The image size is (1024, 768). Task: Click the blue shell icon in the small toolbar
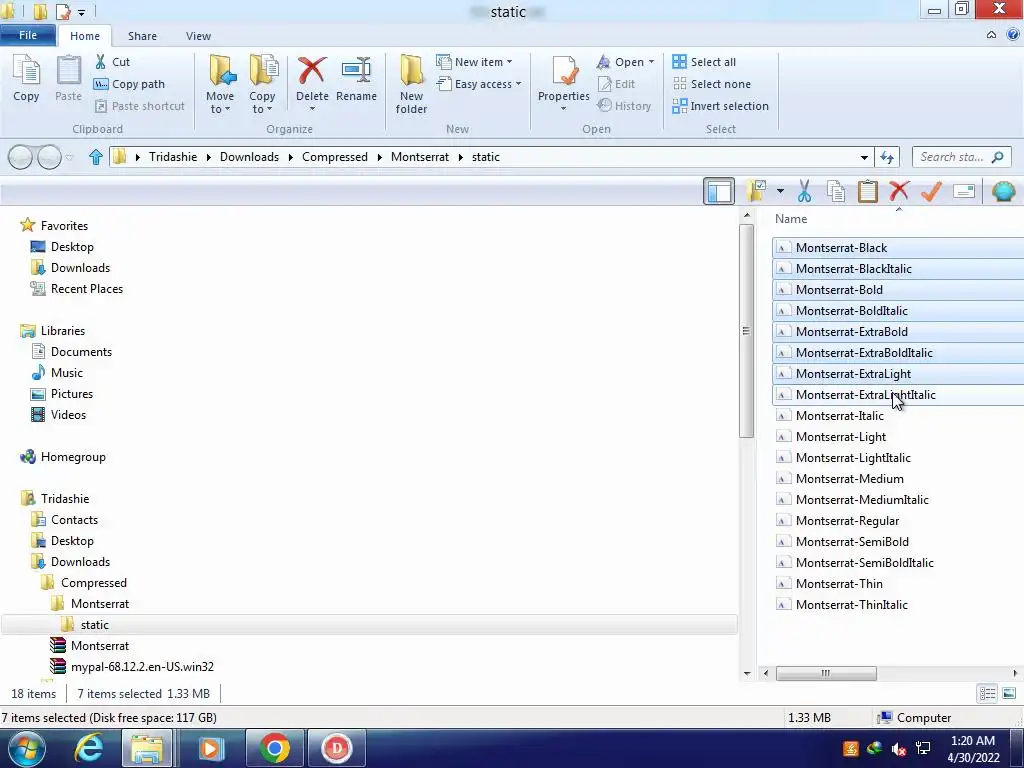(x=1004, y=191)
